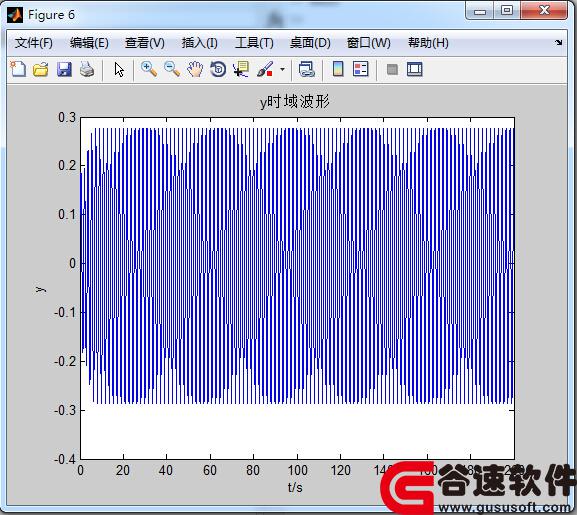
Task: Open the 编辑(E) menu
Action: pyautogui.click(x=89, y=43)
